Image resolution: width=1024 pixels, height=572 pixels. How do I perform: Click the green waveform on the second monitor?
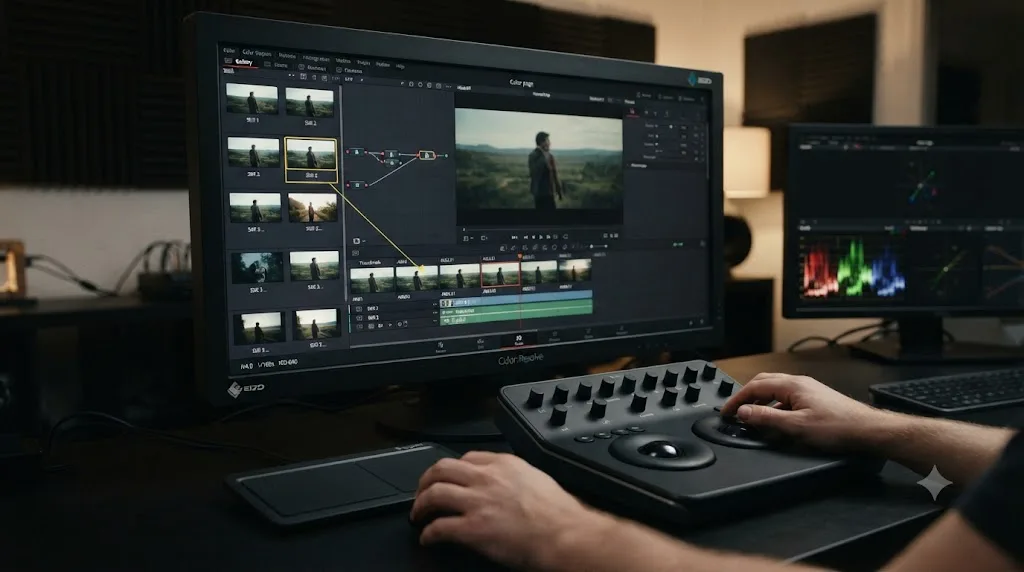point(854,268)
